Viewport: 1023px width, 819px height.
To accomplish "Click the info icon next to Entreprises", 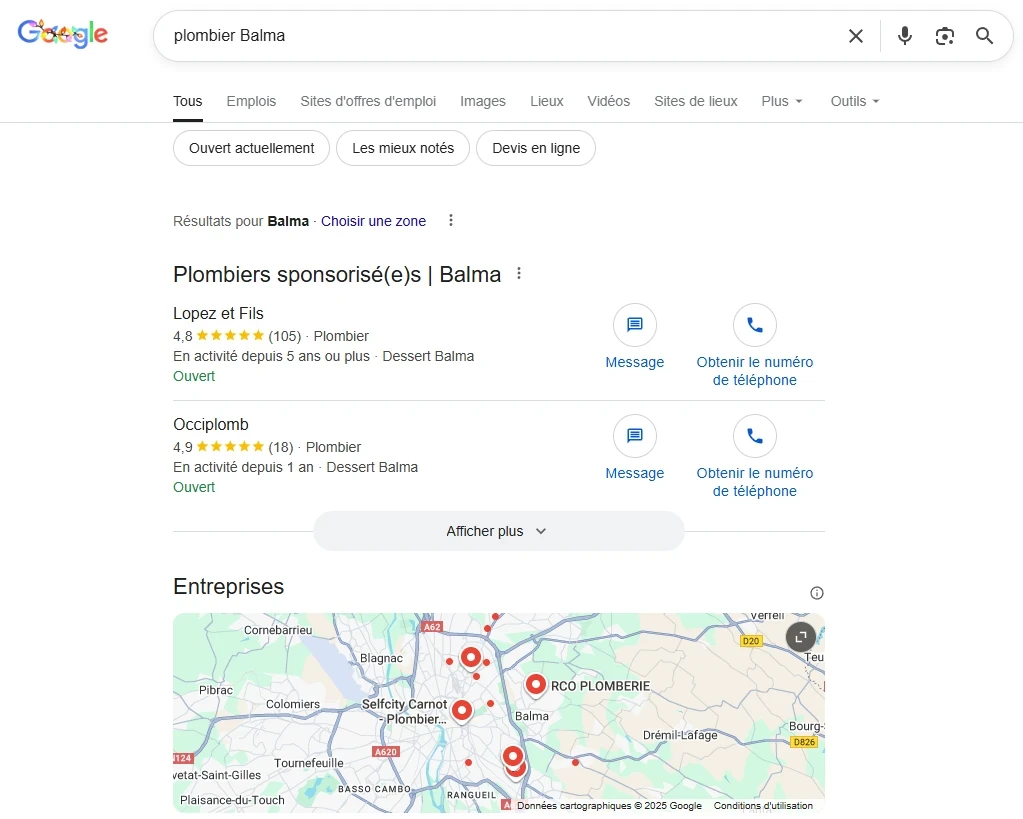I will coord(817,592).
